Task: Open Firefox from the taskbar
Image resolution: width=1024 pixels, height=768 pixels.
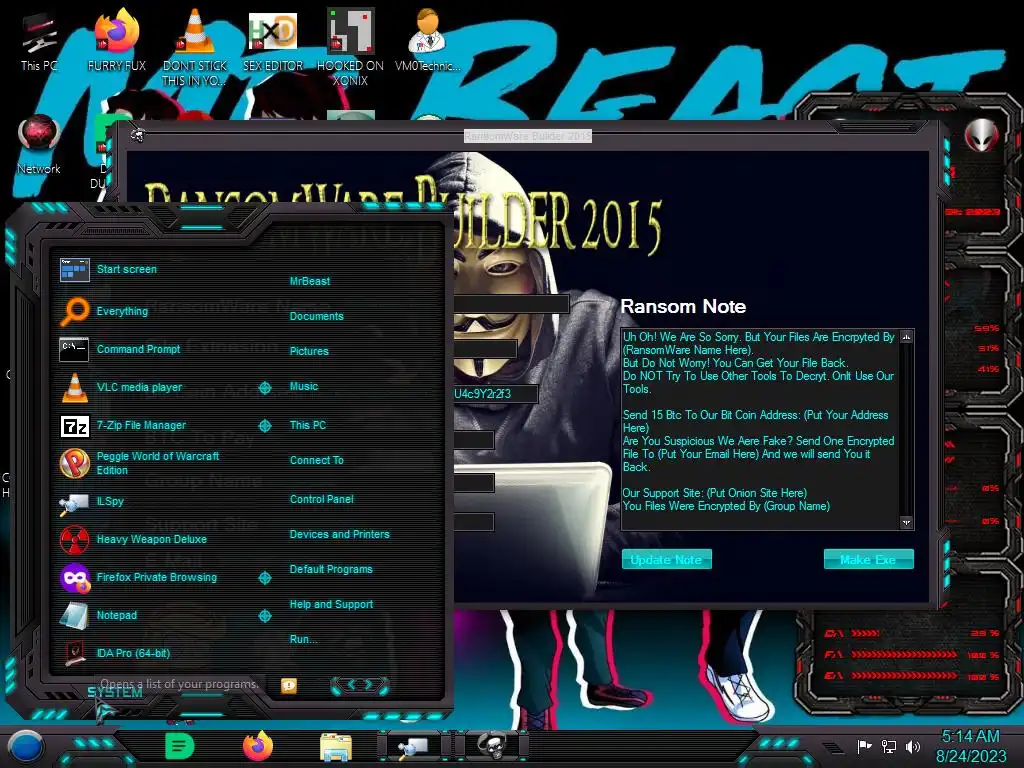Action: click(x=258, y=746)
